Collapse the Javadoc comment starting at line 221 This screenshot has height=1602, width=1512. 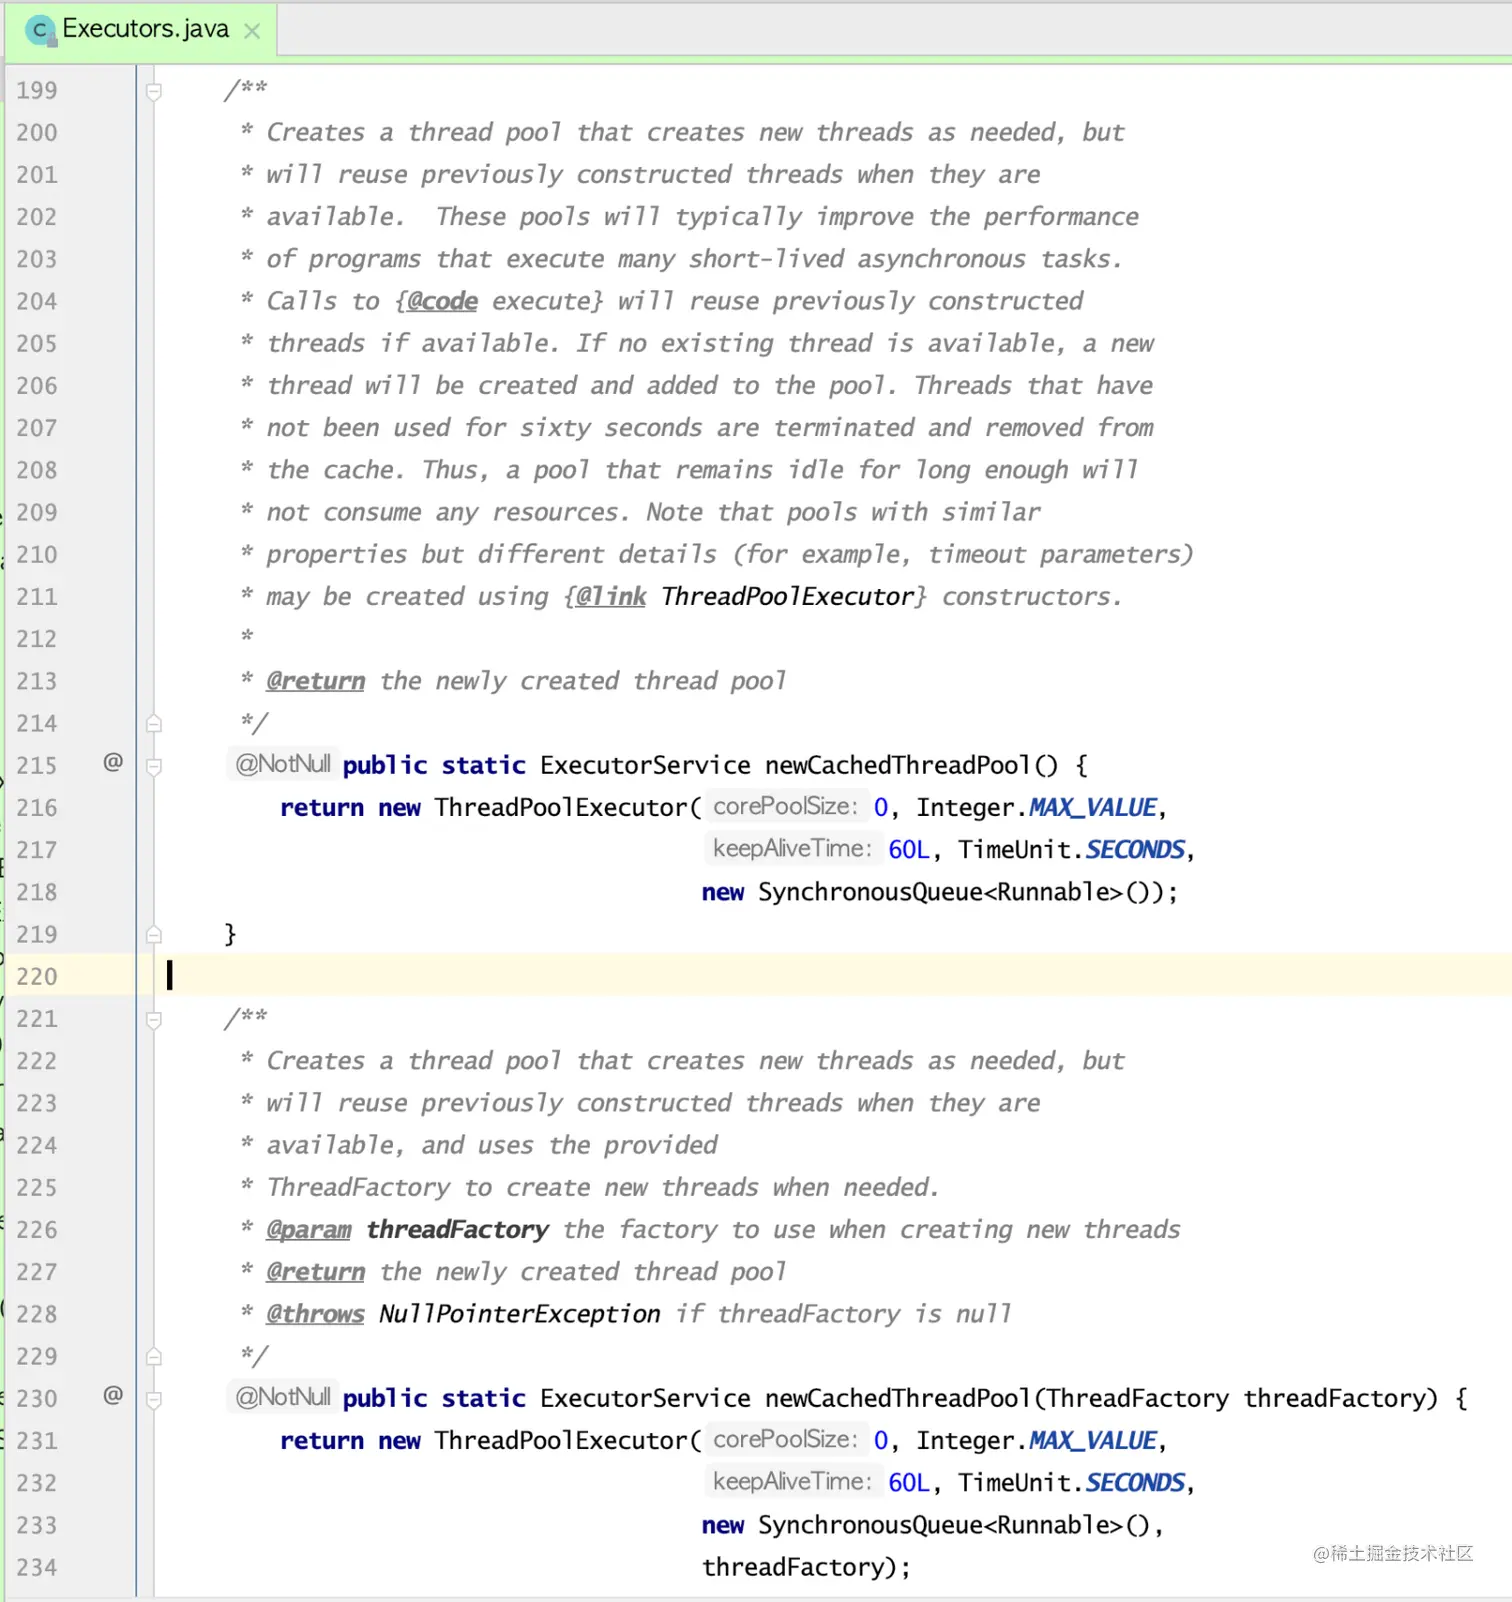[x=154, y=1020]
